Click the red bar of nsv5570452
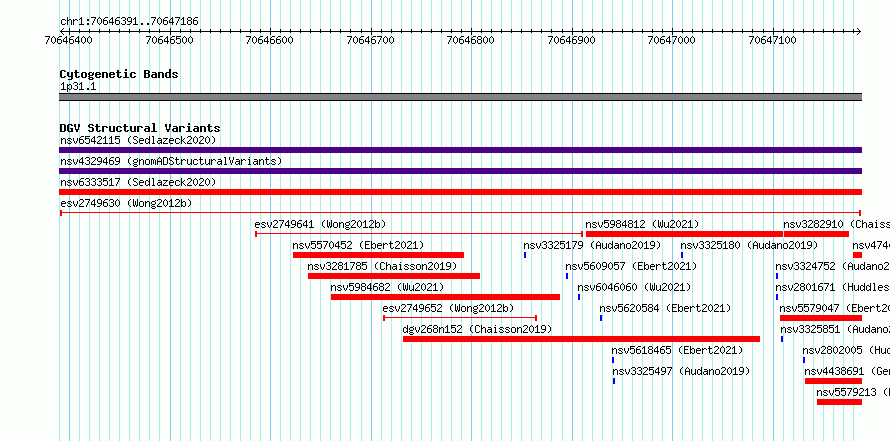 pos(379,255)
